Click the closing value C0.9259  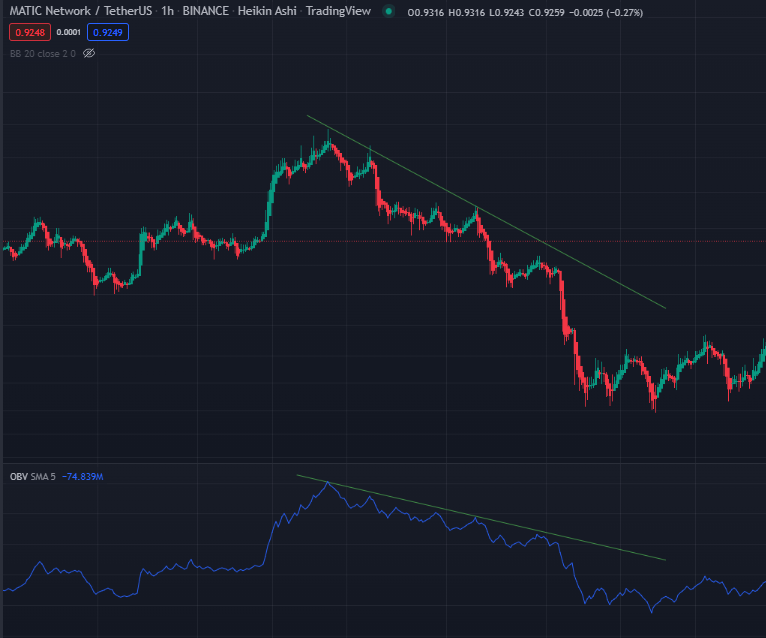(547, 13)
